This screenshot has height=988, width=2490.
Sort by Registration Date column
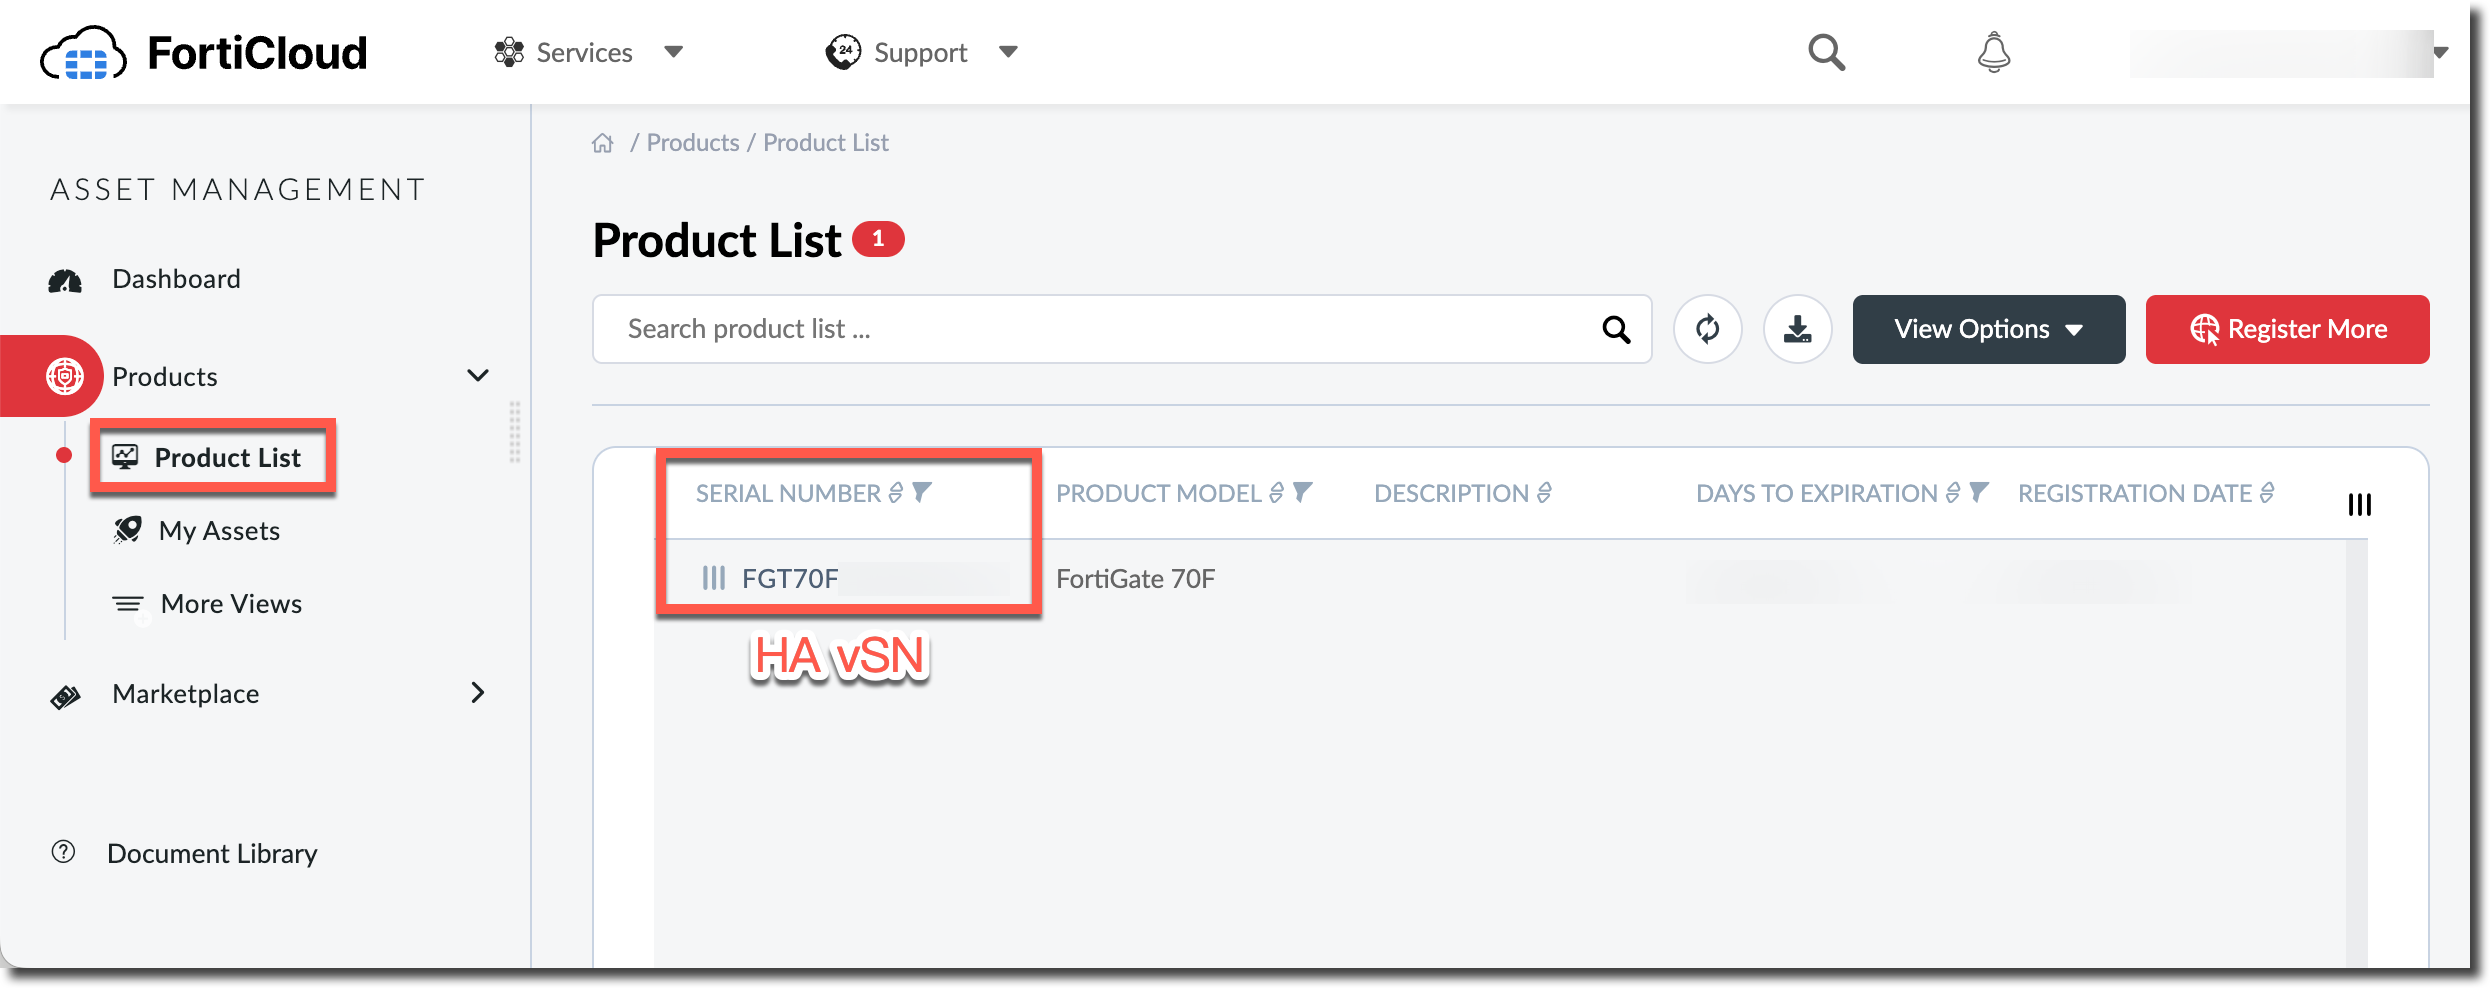coord(2267,493)
